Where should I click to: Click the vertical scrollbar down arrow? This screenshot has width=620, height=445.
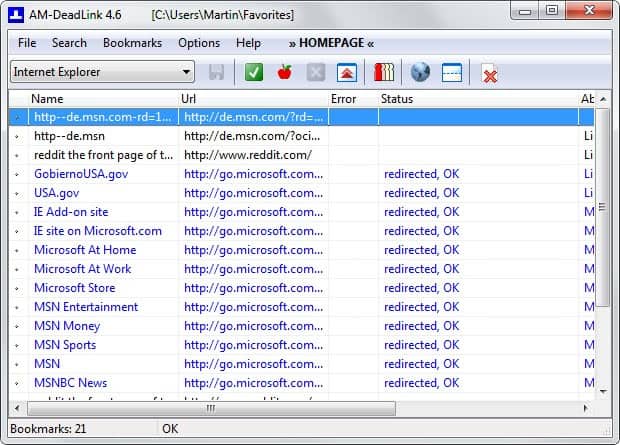pos(603,392)
